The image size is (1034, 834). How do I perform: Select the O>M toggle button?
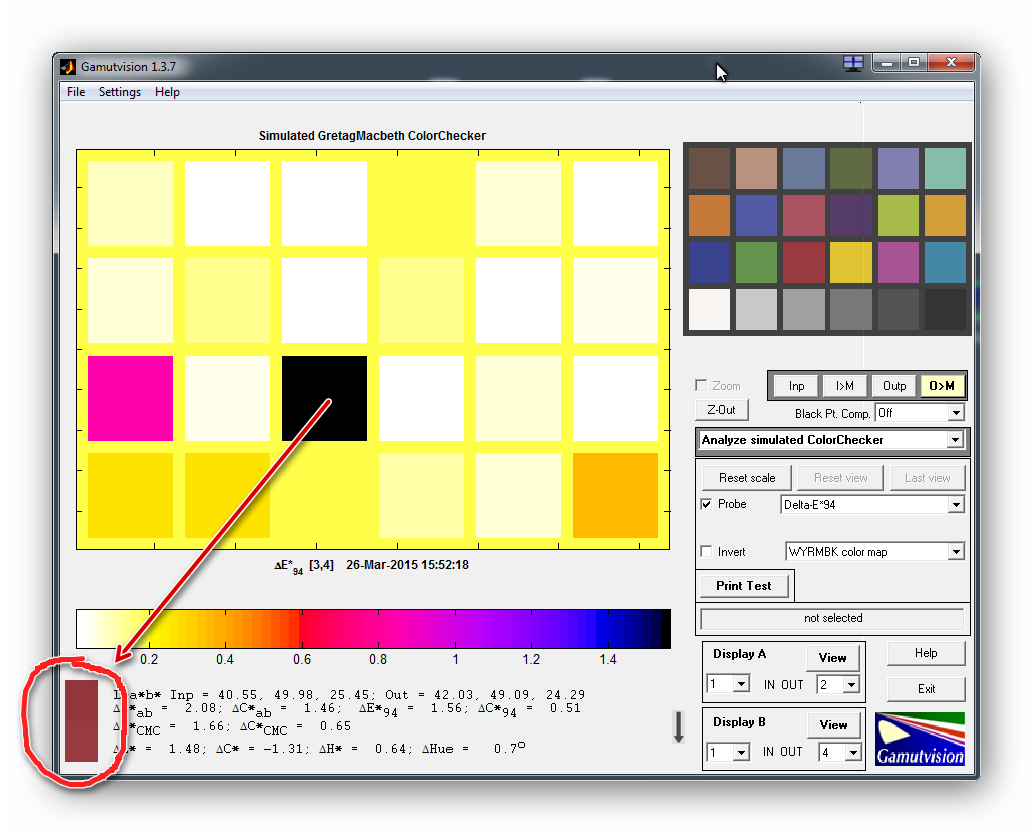coord(941,386)
